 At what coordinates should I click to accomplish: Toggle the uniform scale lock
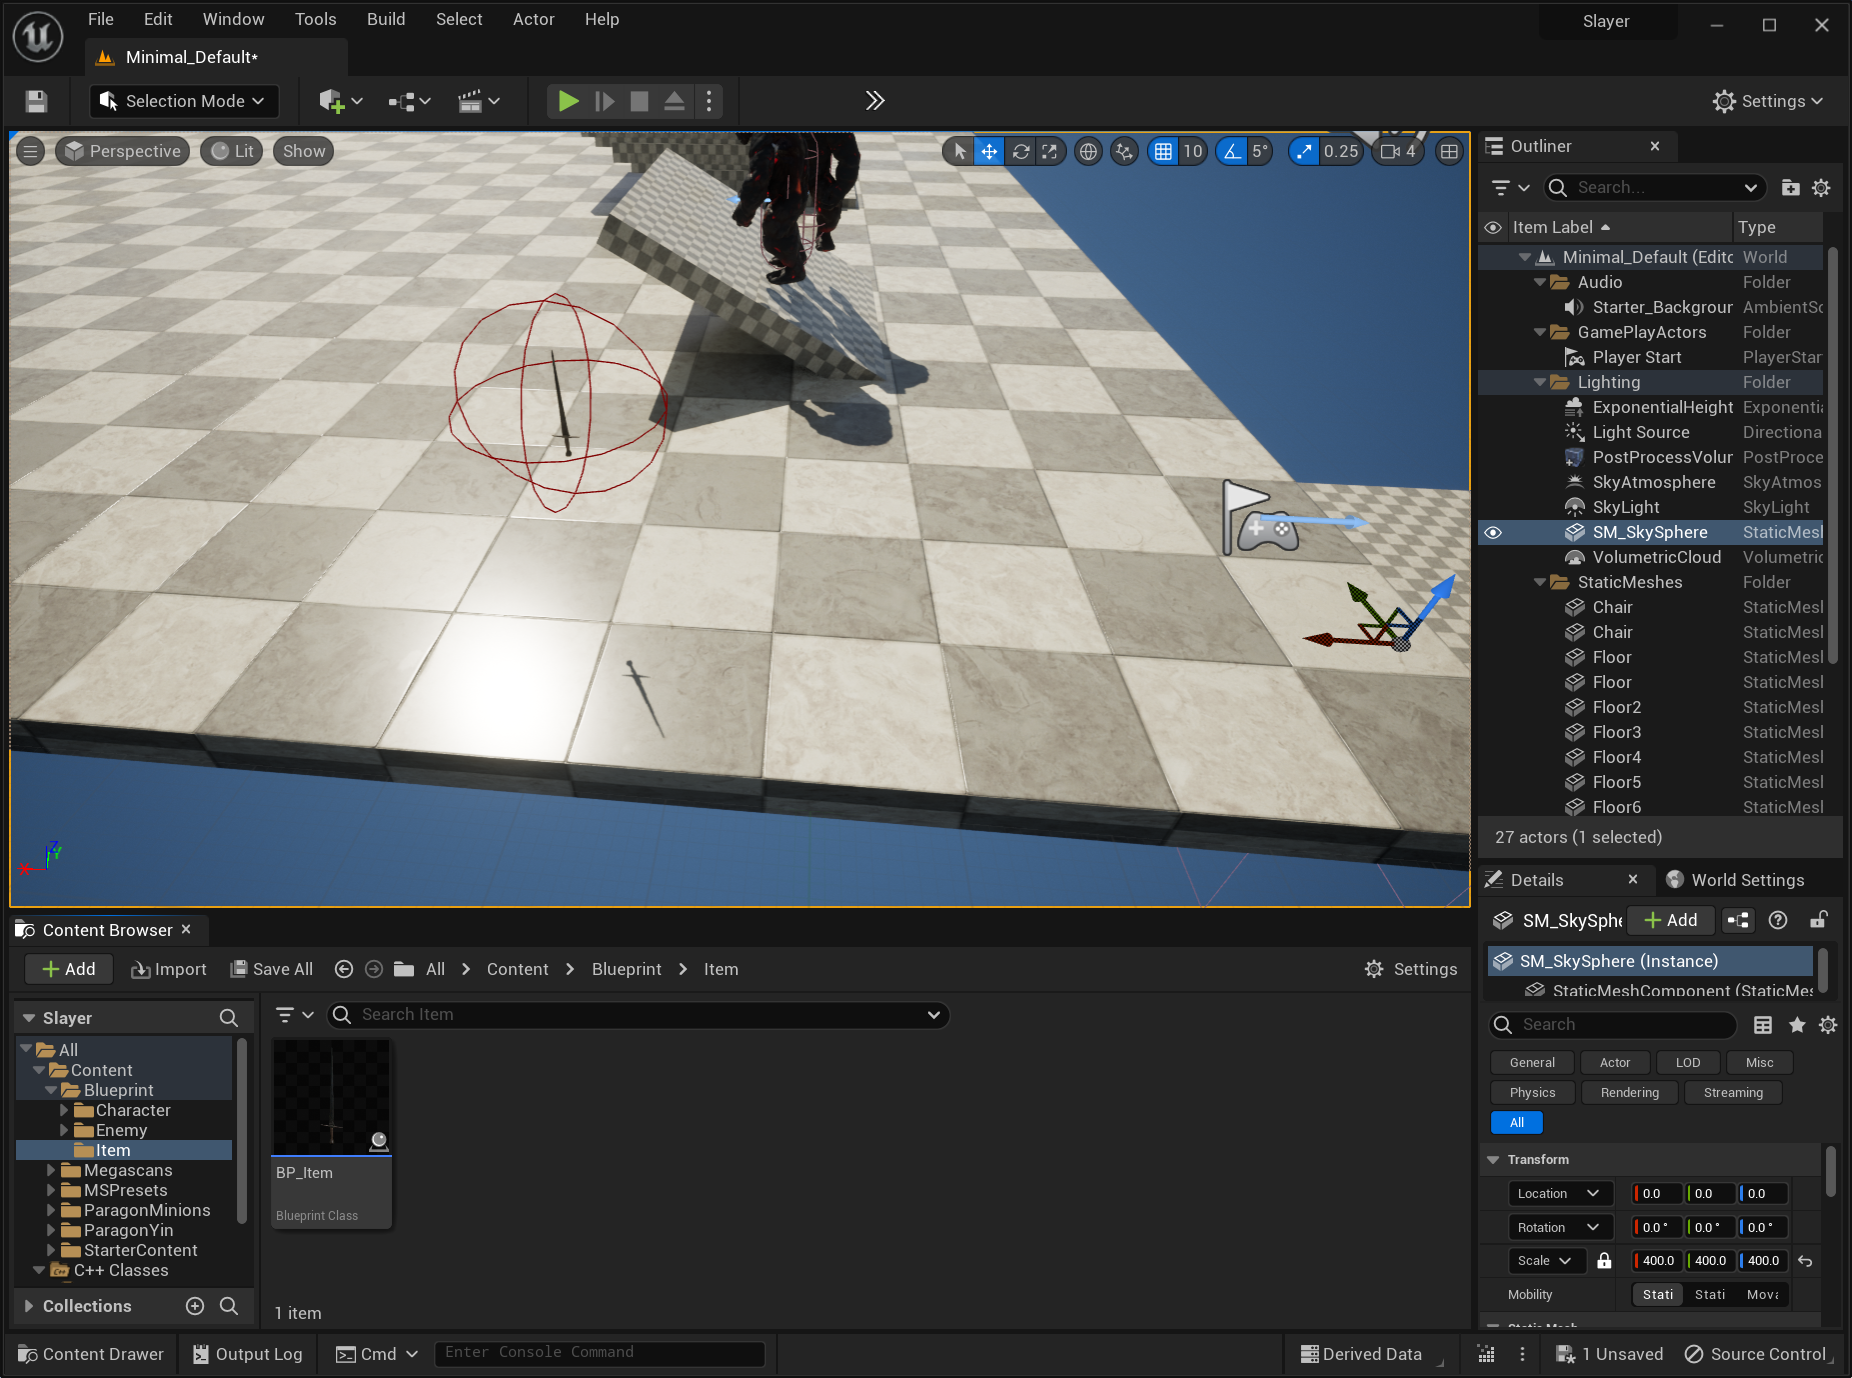click(x=1604, y=1260)
